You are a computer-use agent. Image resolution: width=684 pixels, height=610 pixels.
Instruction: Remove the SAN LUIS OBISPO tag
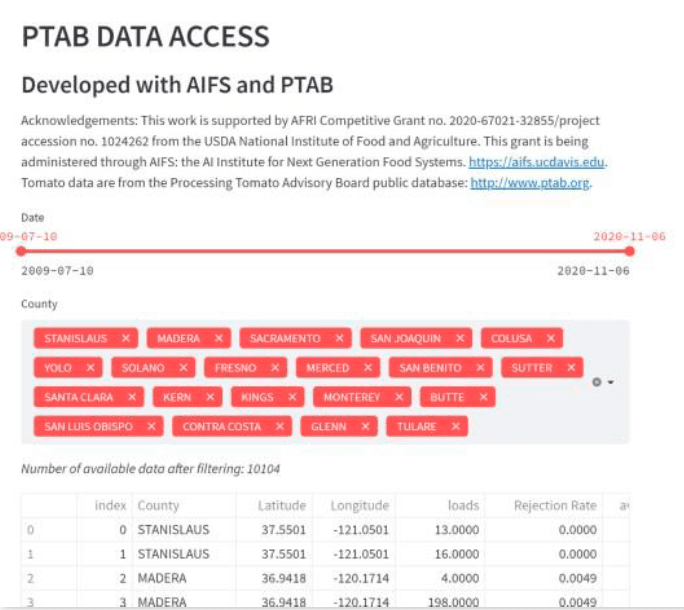point(152,427)
